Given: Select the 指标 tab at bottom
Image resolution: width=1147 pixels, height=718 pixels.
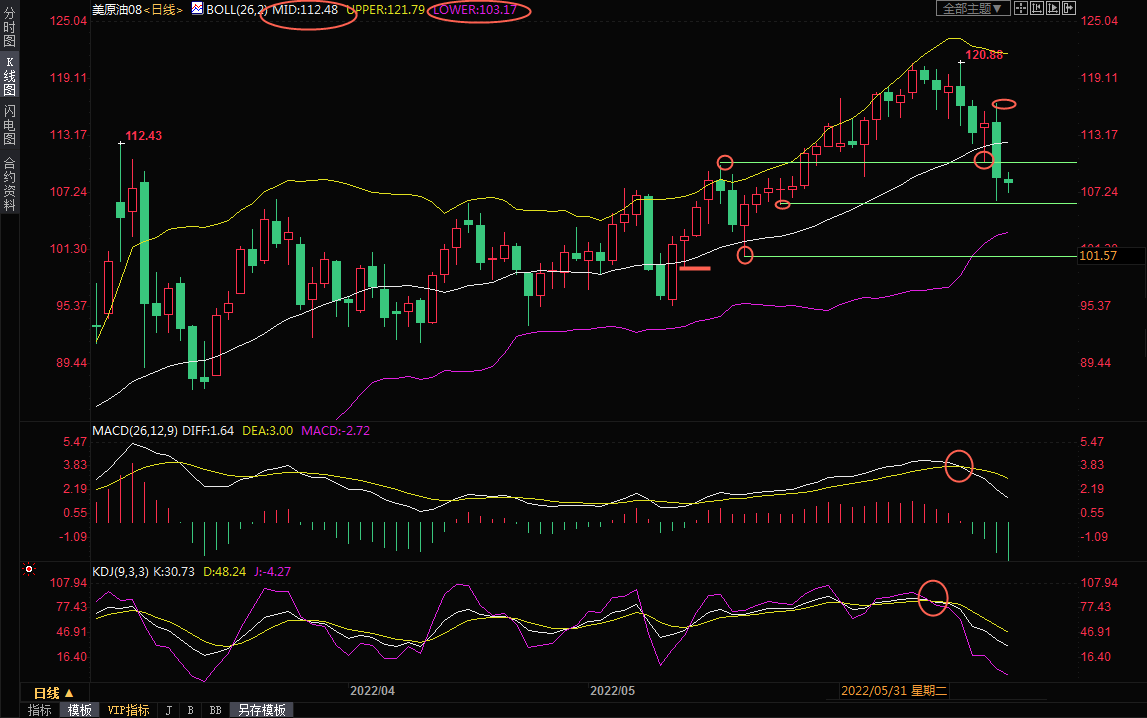Looking at the screenshot, I should 40,710.
